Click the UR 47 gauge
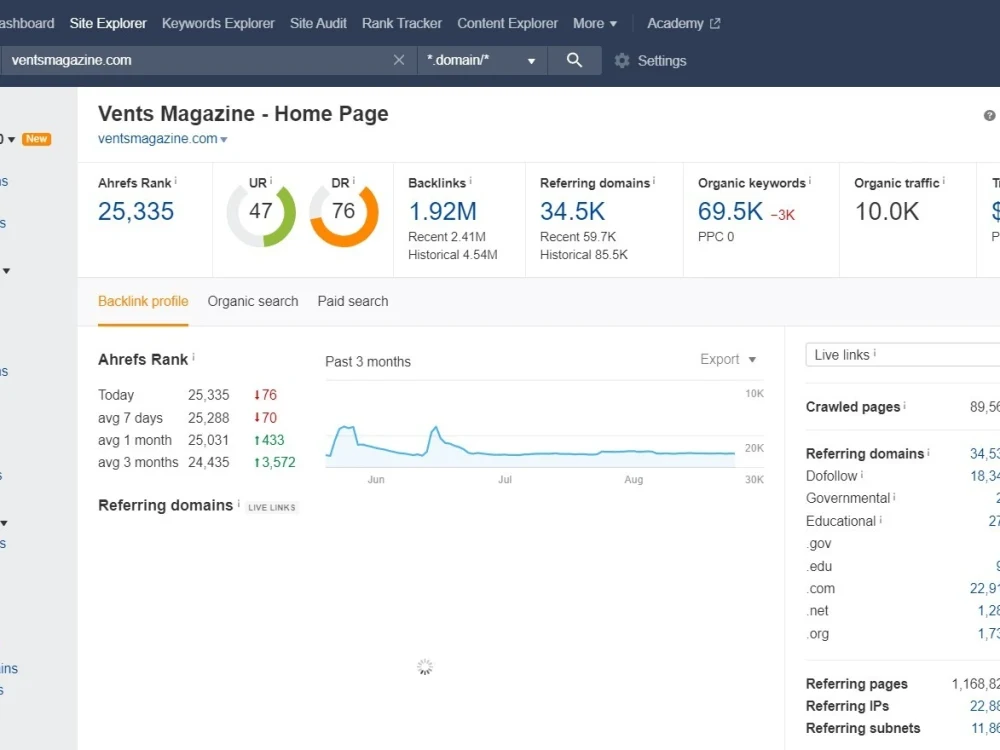 [261, 212]
